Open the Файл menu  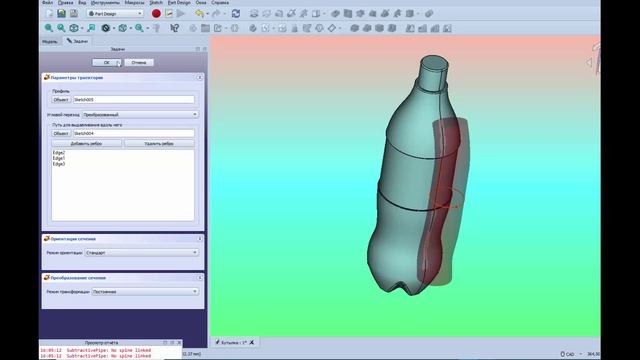[47, 2]
